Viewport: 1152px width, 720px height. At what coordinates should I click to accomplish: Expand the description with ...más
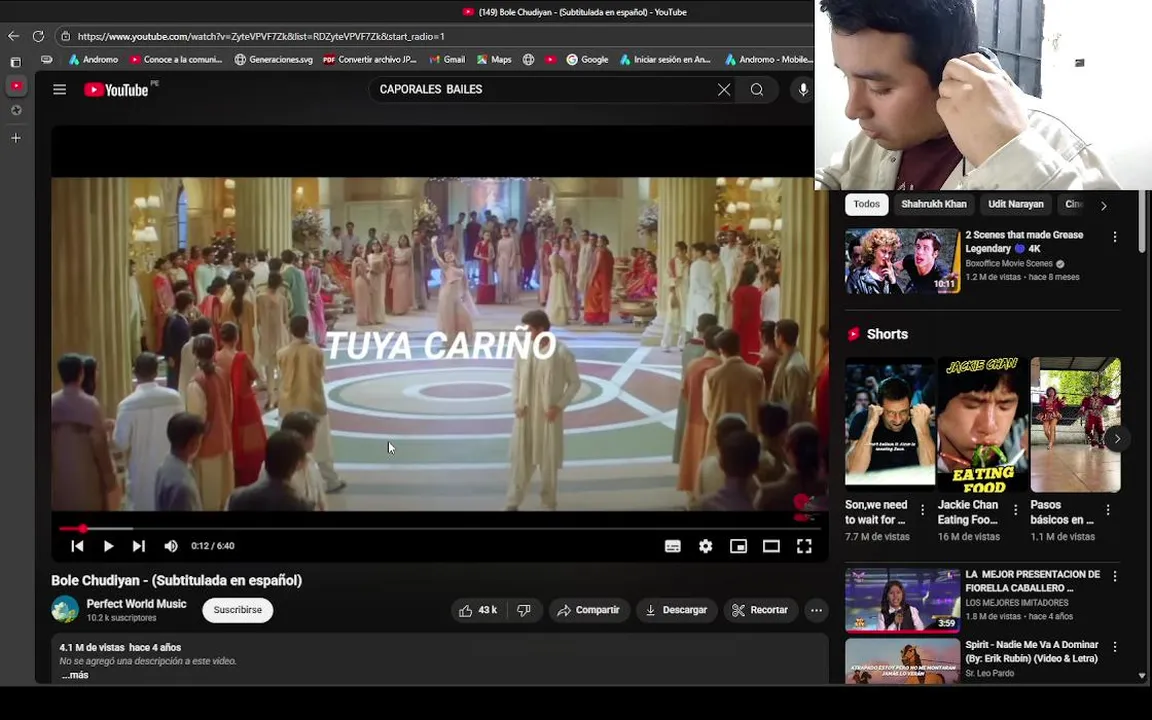point(74,674)
